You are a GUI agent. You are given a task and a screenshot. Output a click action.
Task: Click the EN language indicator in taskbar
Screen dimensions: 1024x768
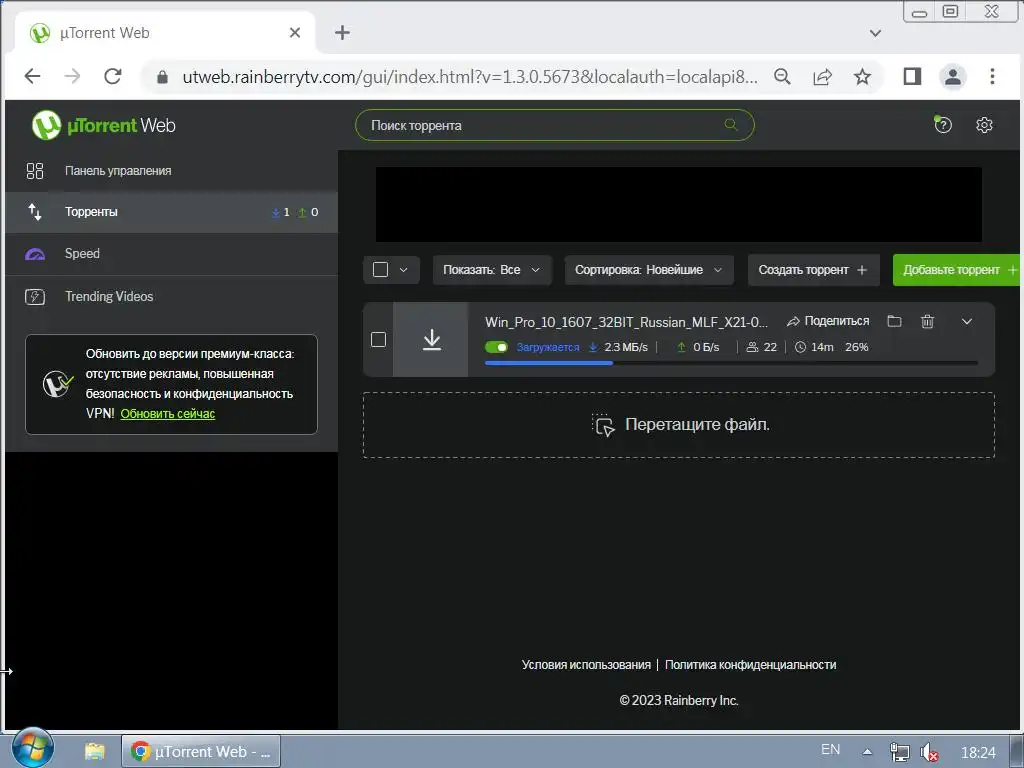(x=830, y=749)
